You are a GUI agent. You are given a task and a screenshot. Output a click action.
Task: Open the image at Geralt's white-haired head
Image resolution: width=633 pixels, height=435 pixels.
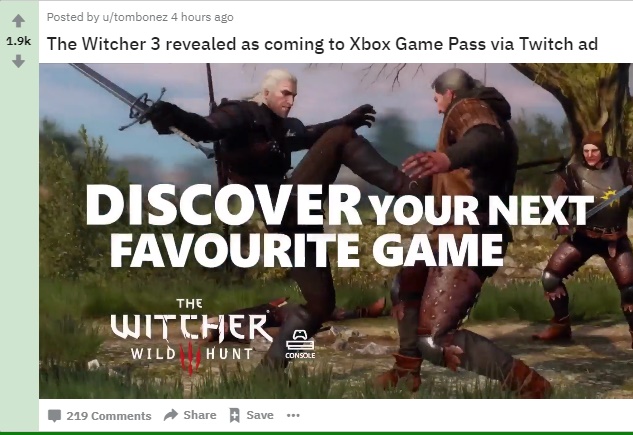[x=279, y=91]
